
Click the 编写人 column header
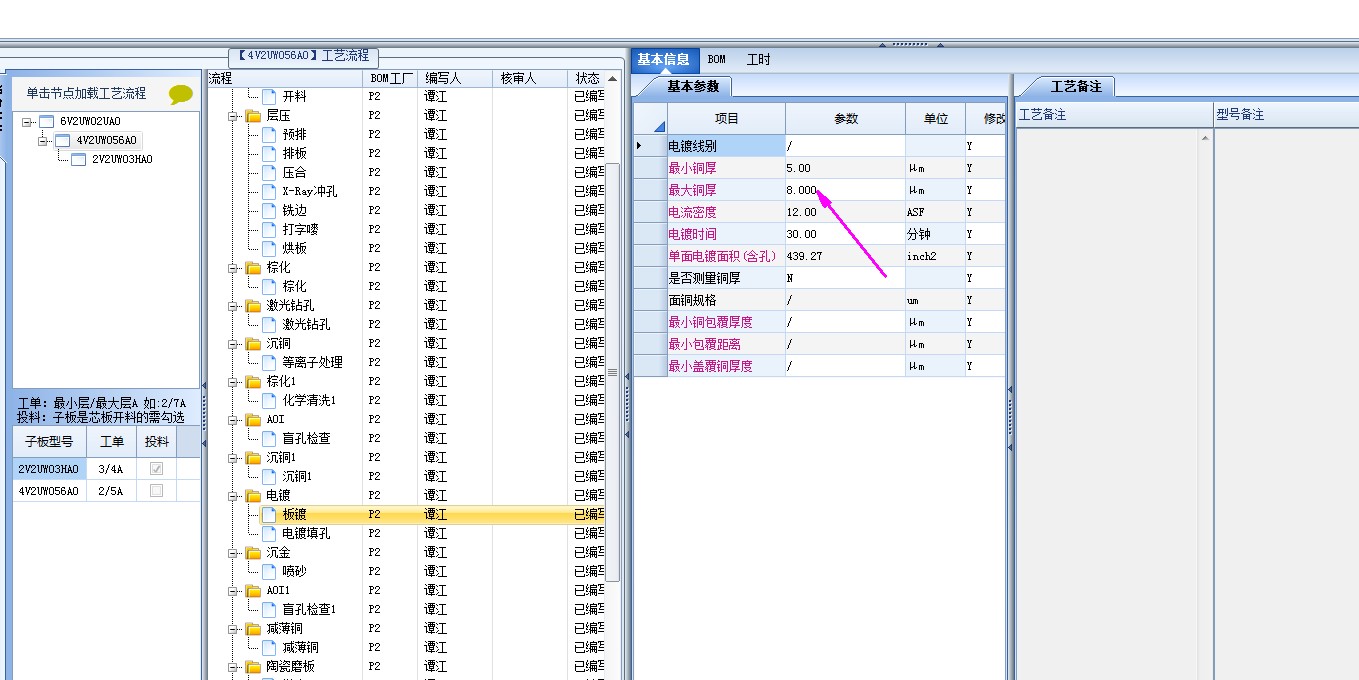(x=456, y=78)
